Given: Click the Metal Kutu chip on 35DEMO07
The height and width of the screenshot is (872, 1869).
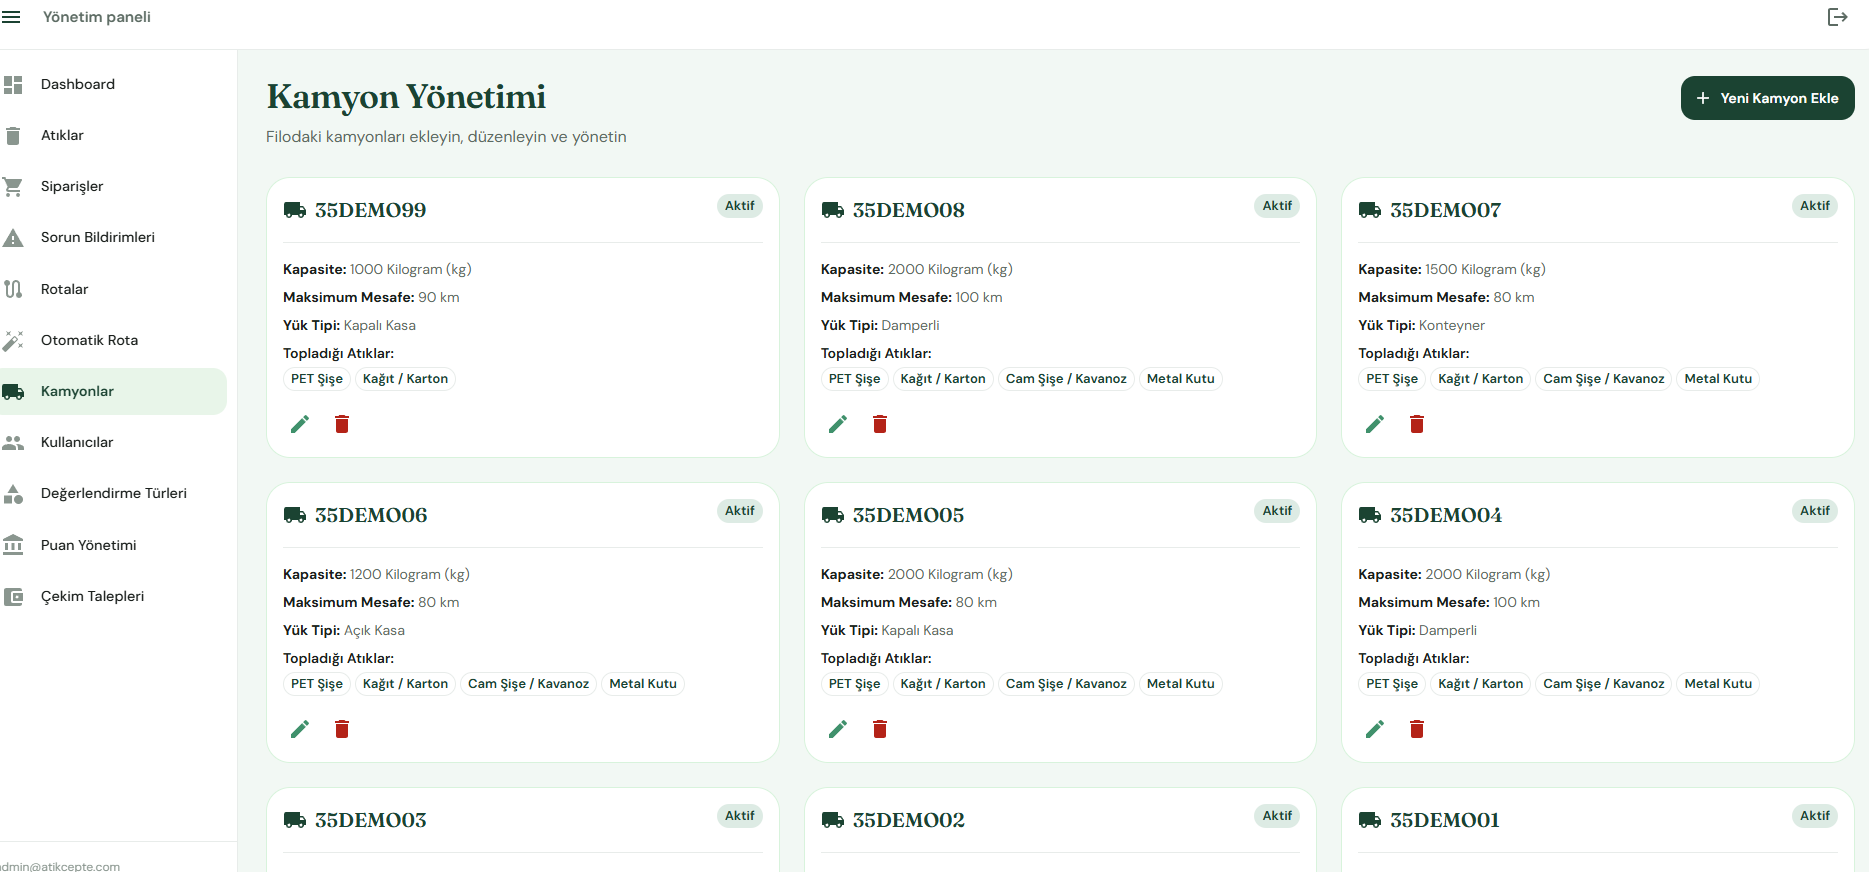Looking at the screenshot, I should click(1718, 379).
